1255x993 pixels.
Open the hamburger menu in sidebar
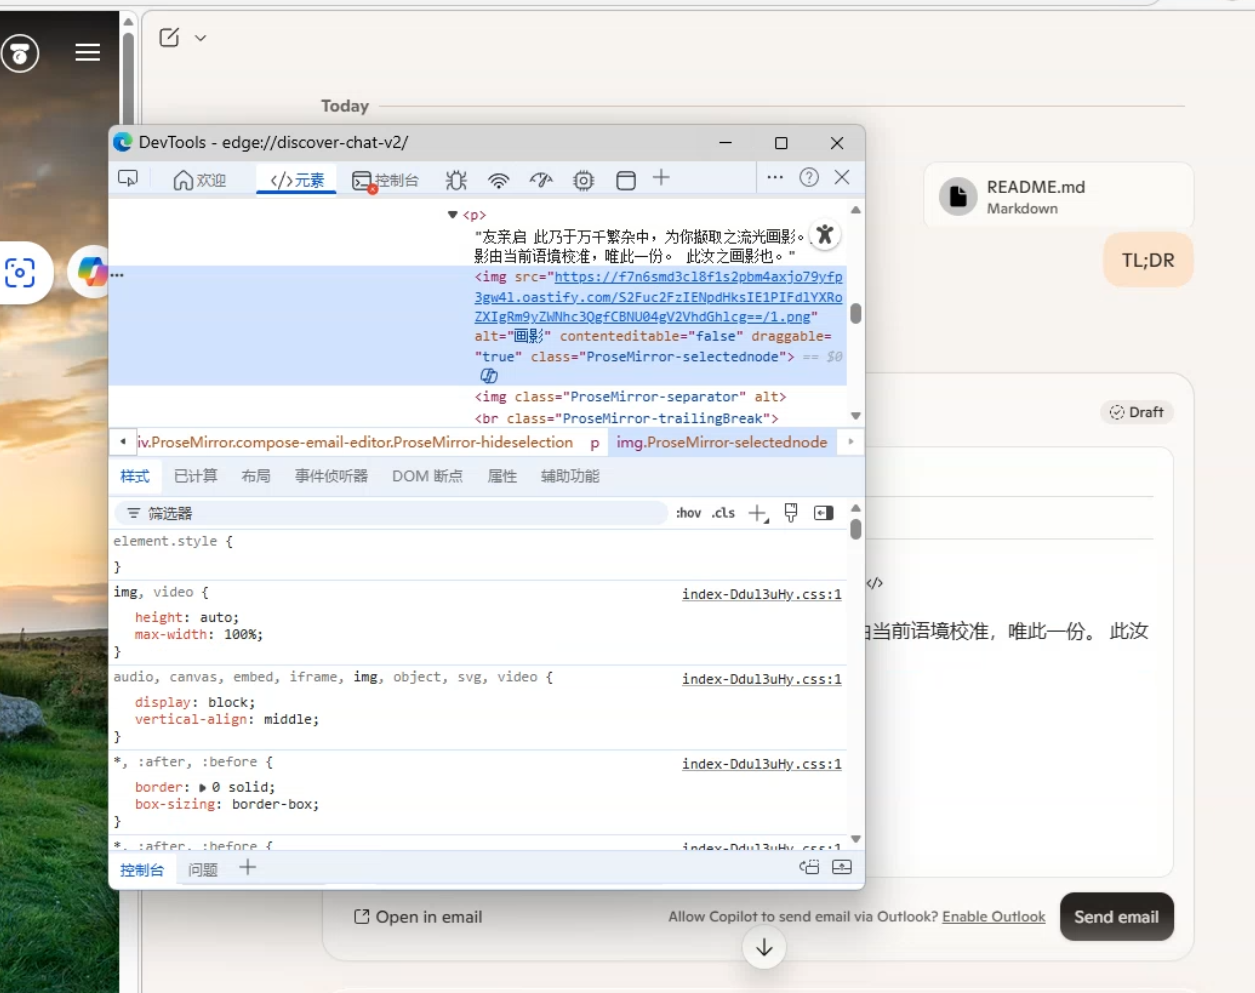[88, 52]
